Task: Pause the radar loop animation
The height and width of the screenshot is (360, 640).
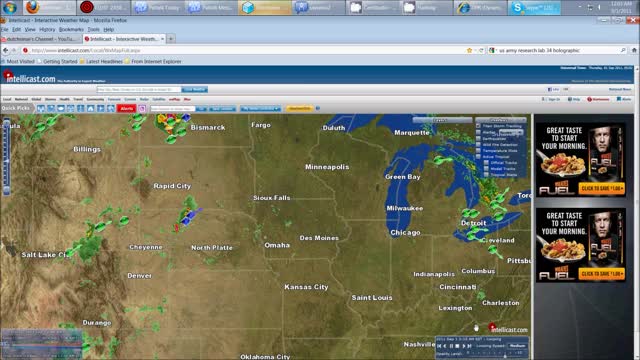Action: [x=451, y=346]
